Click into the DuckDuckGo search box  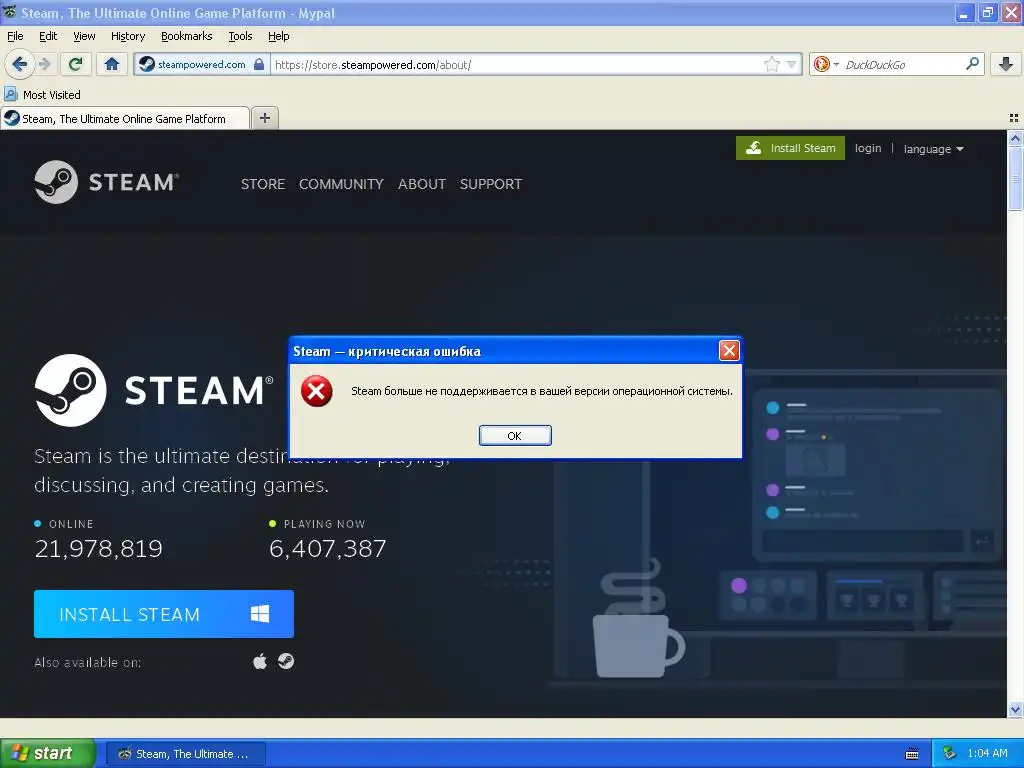point(901,65)
